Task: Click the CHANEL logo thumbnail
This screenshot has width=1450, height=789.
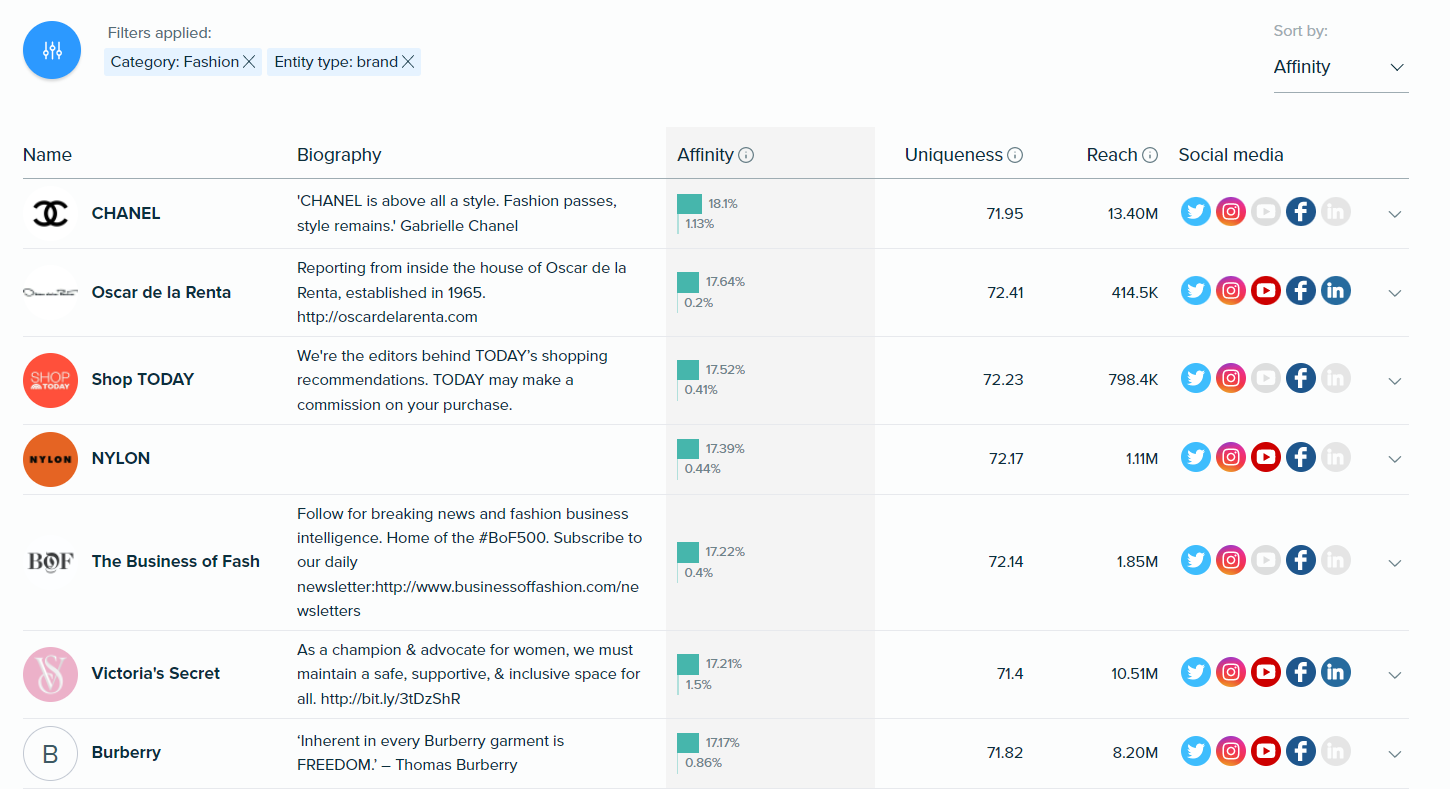Action: point(50,213)
